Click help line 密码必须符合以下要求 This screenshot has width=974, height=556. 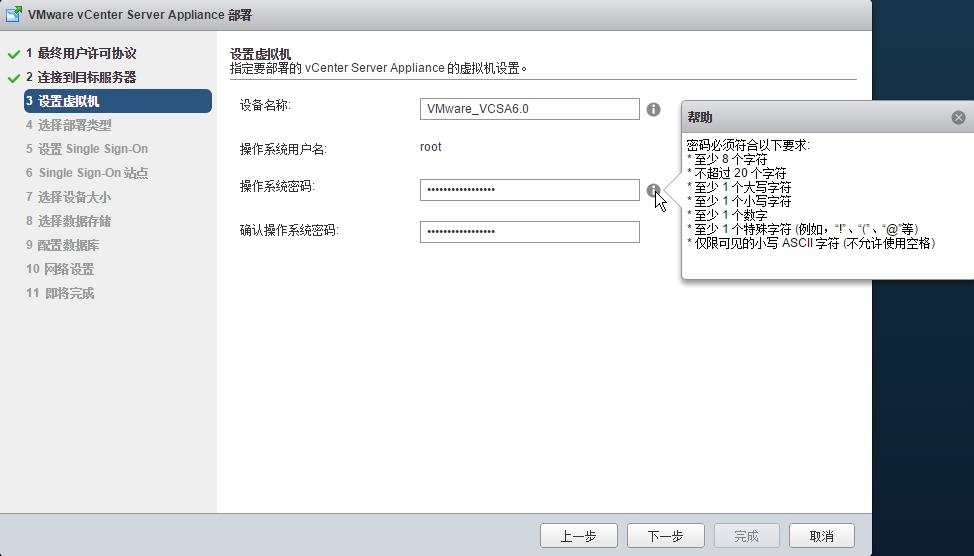coord(749,145)
